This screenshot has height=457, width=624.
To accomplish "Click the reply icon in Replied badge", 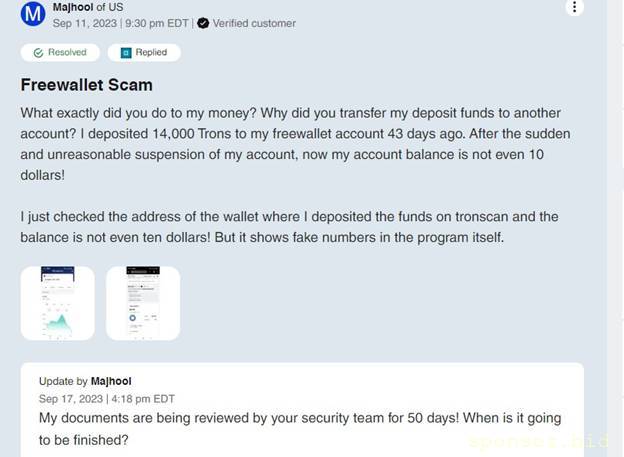I will click(126, 52).
